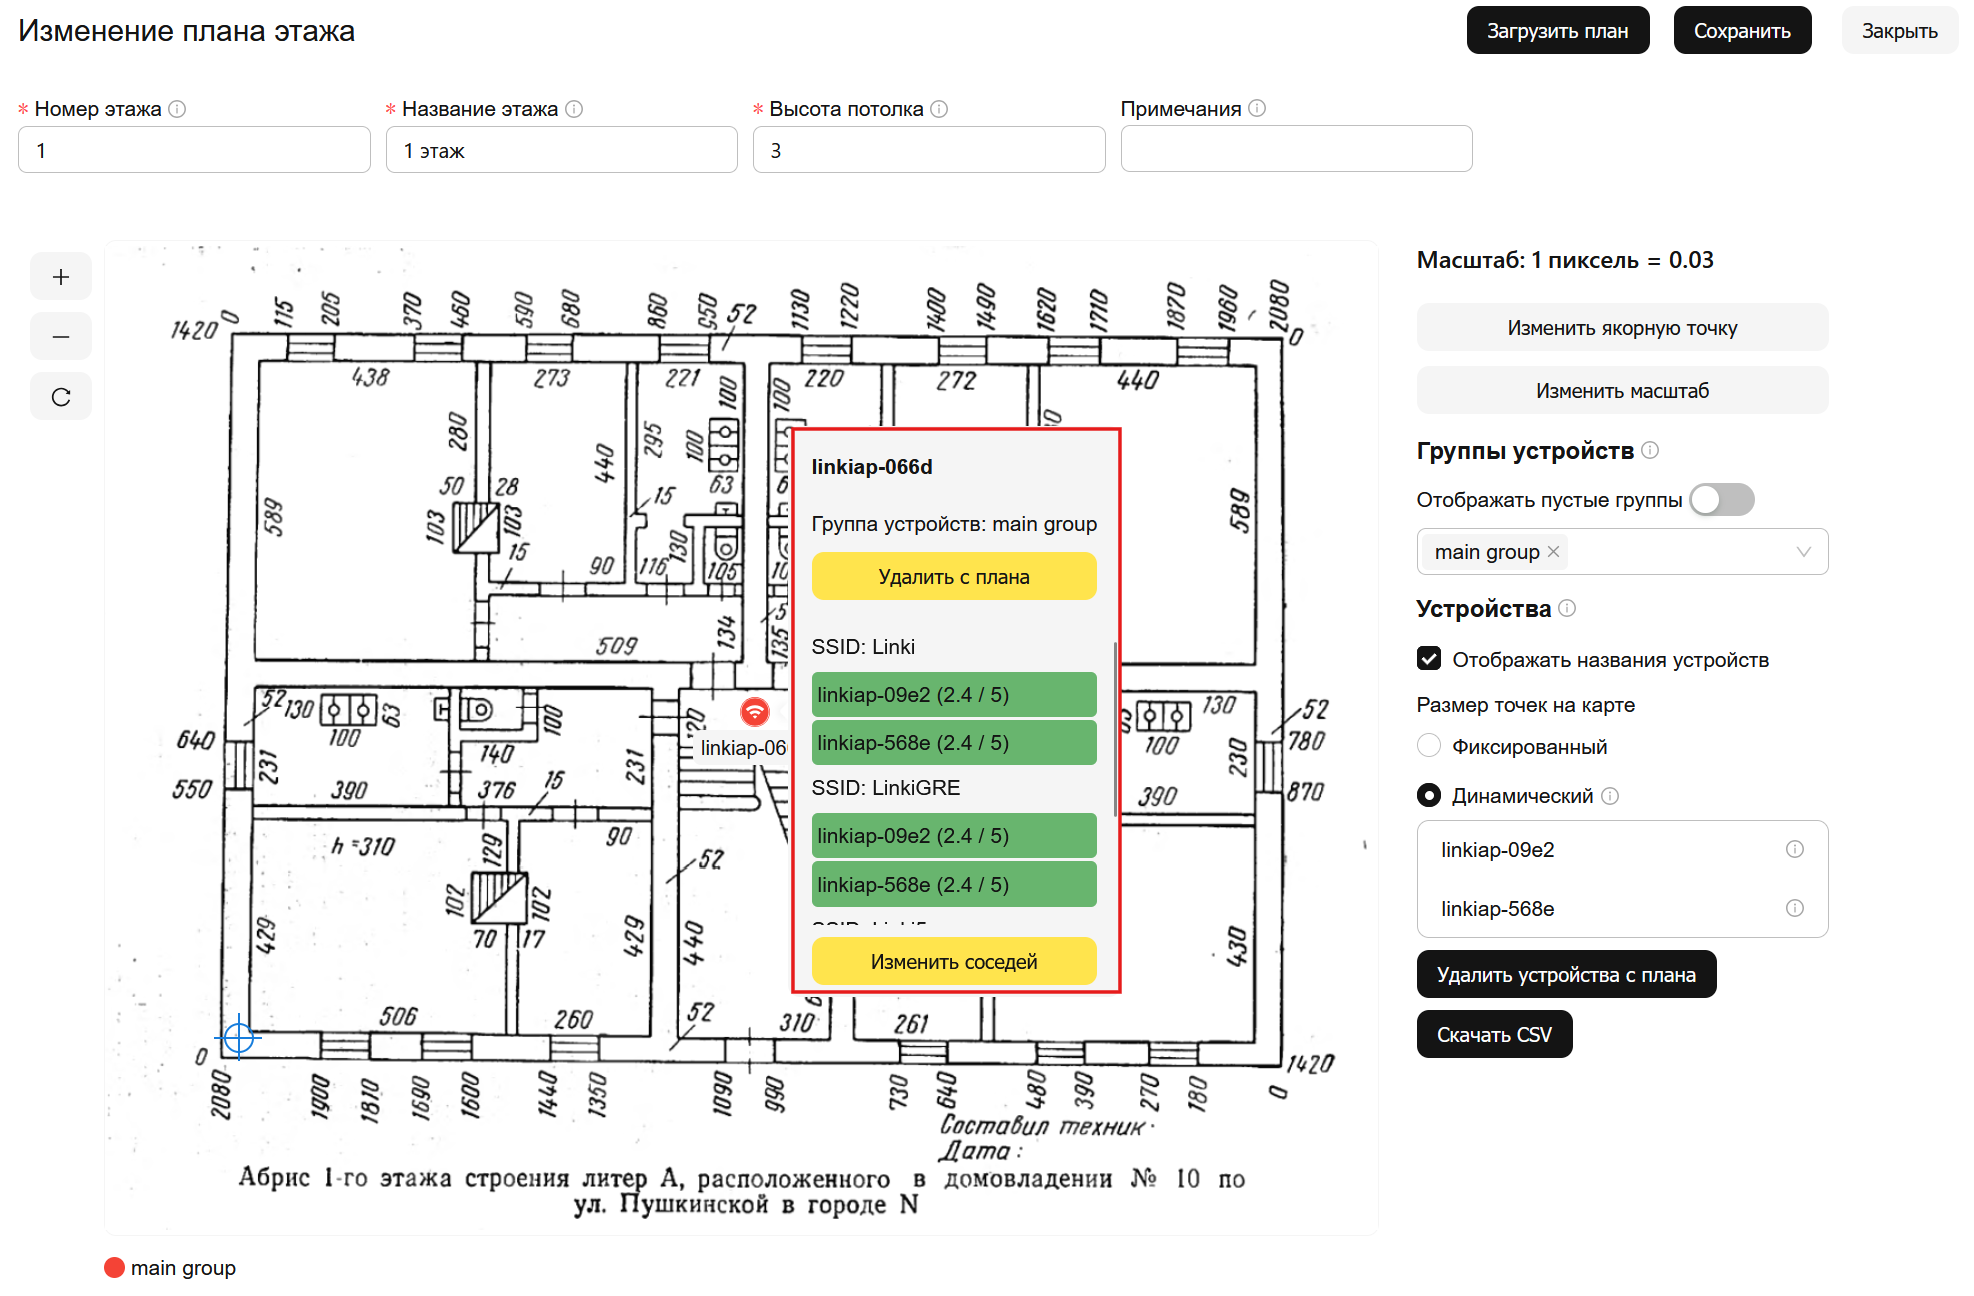This screenshot has width=1974, height=1296.
Task: Open info icon for linkiap-09e2 device
Action: pyautogui.click(x=1795, y=849)
